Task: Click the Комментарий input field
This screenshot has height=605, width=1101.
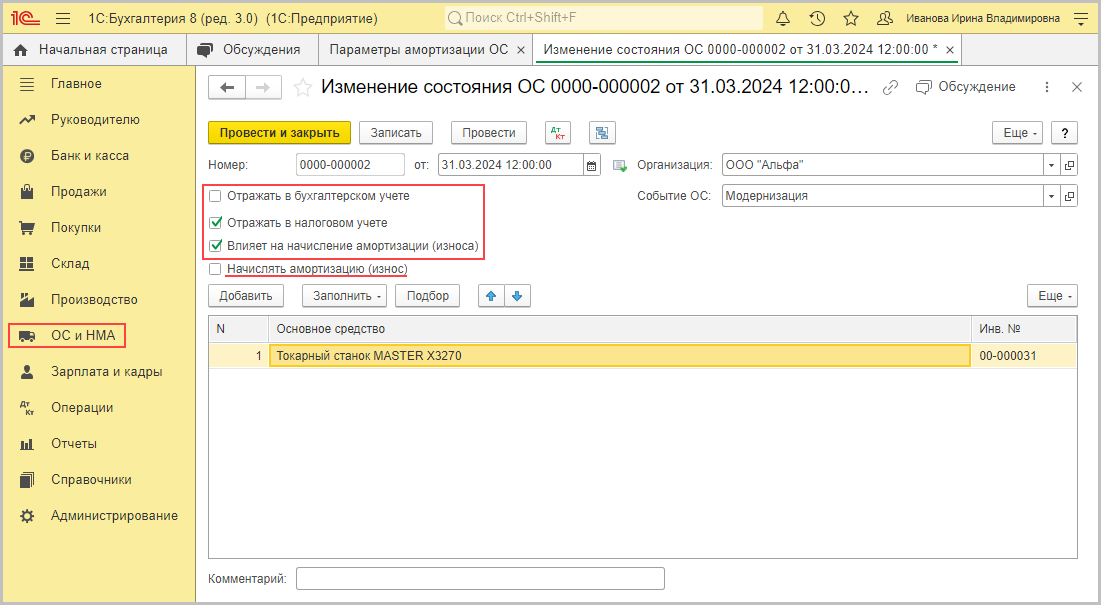Action: click(x=480, y=579)
